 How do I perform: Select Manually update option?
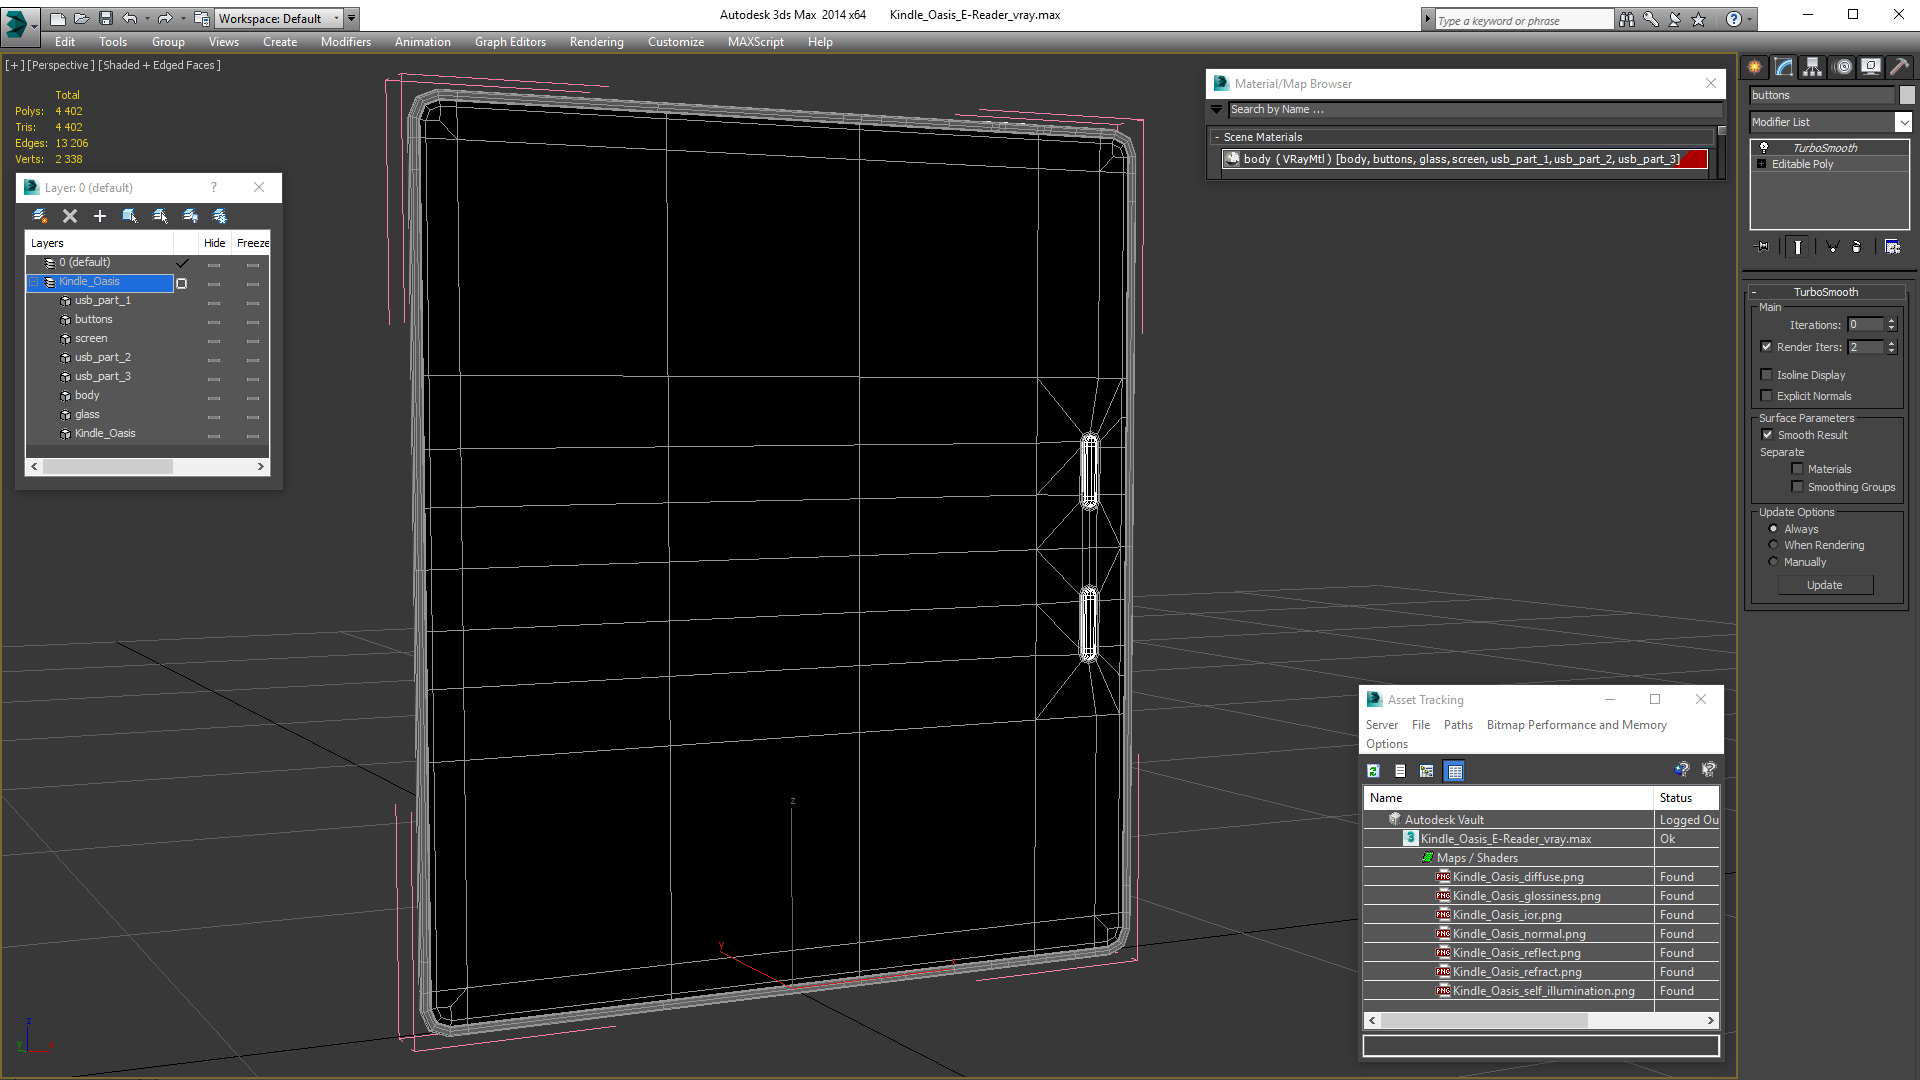[1774, 562]
